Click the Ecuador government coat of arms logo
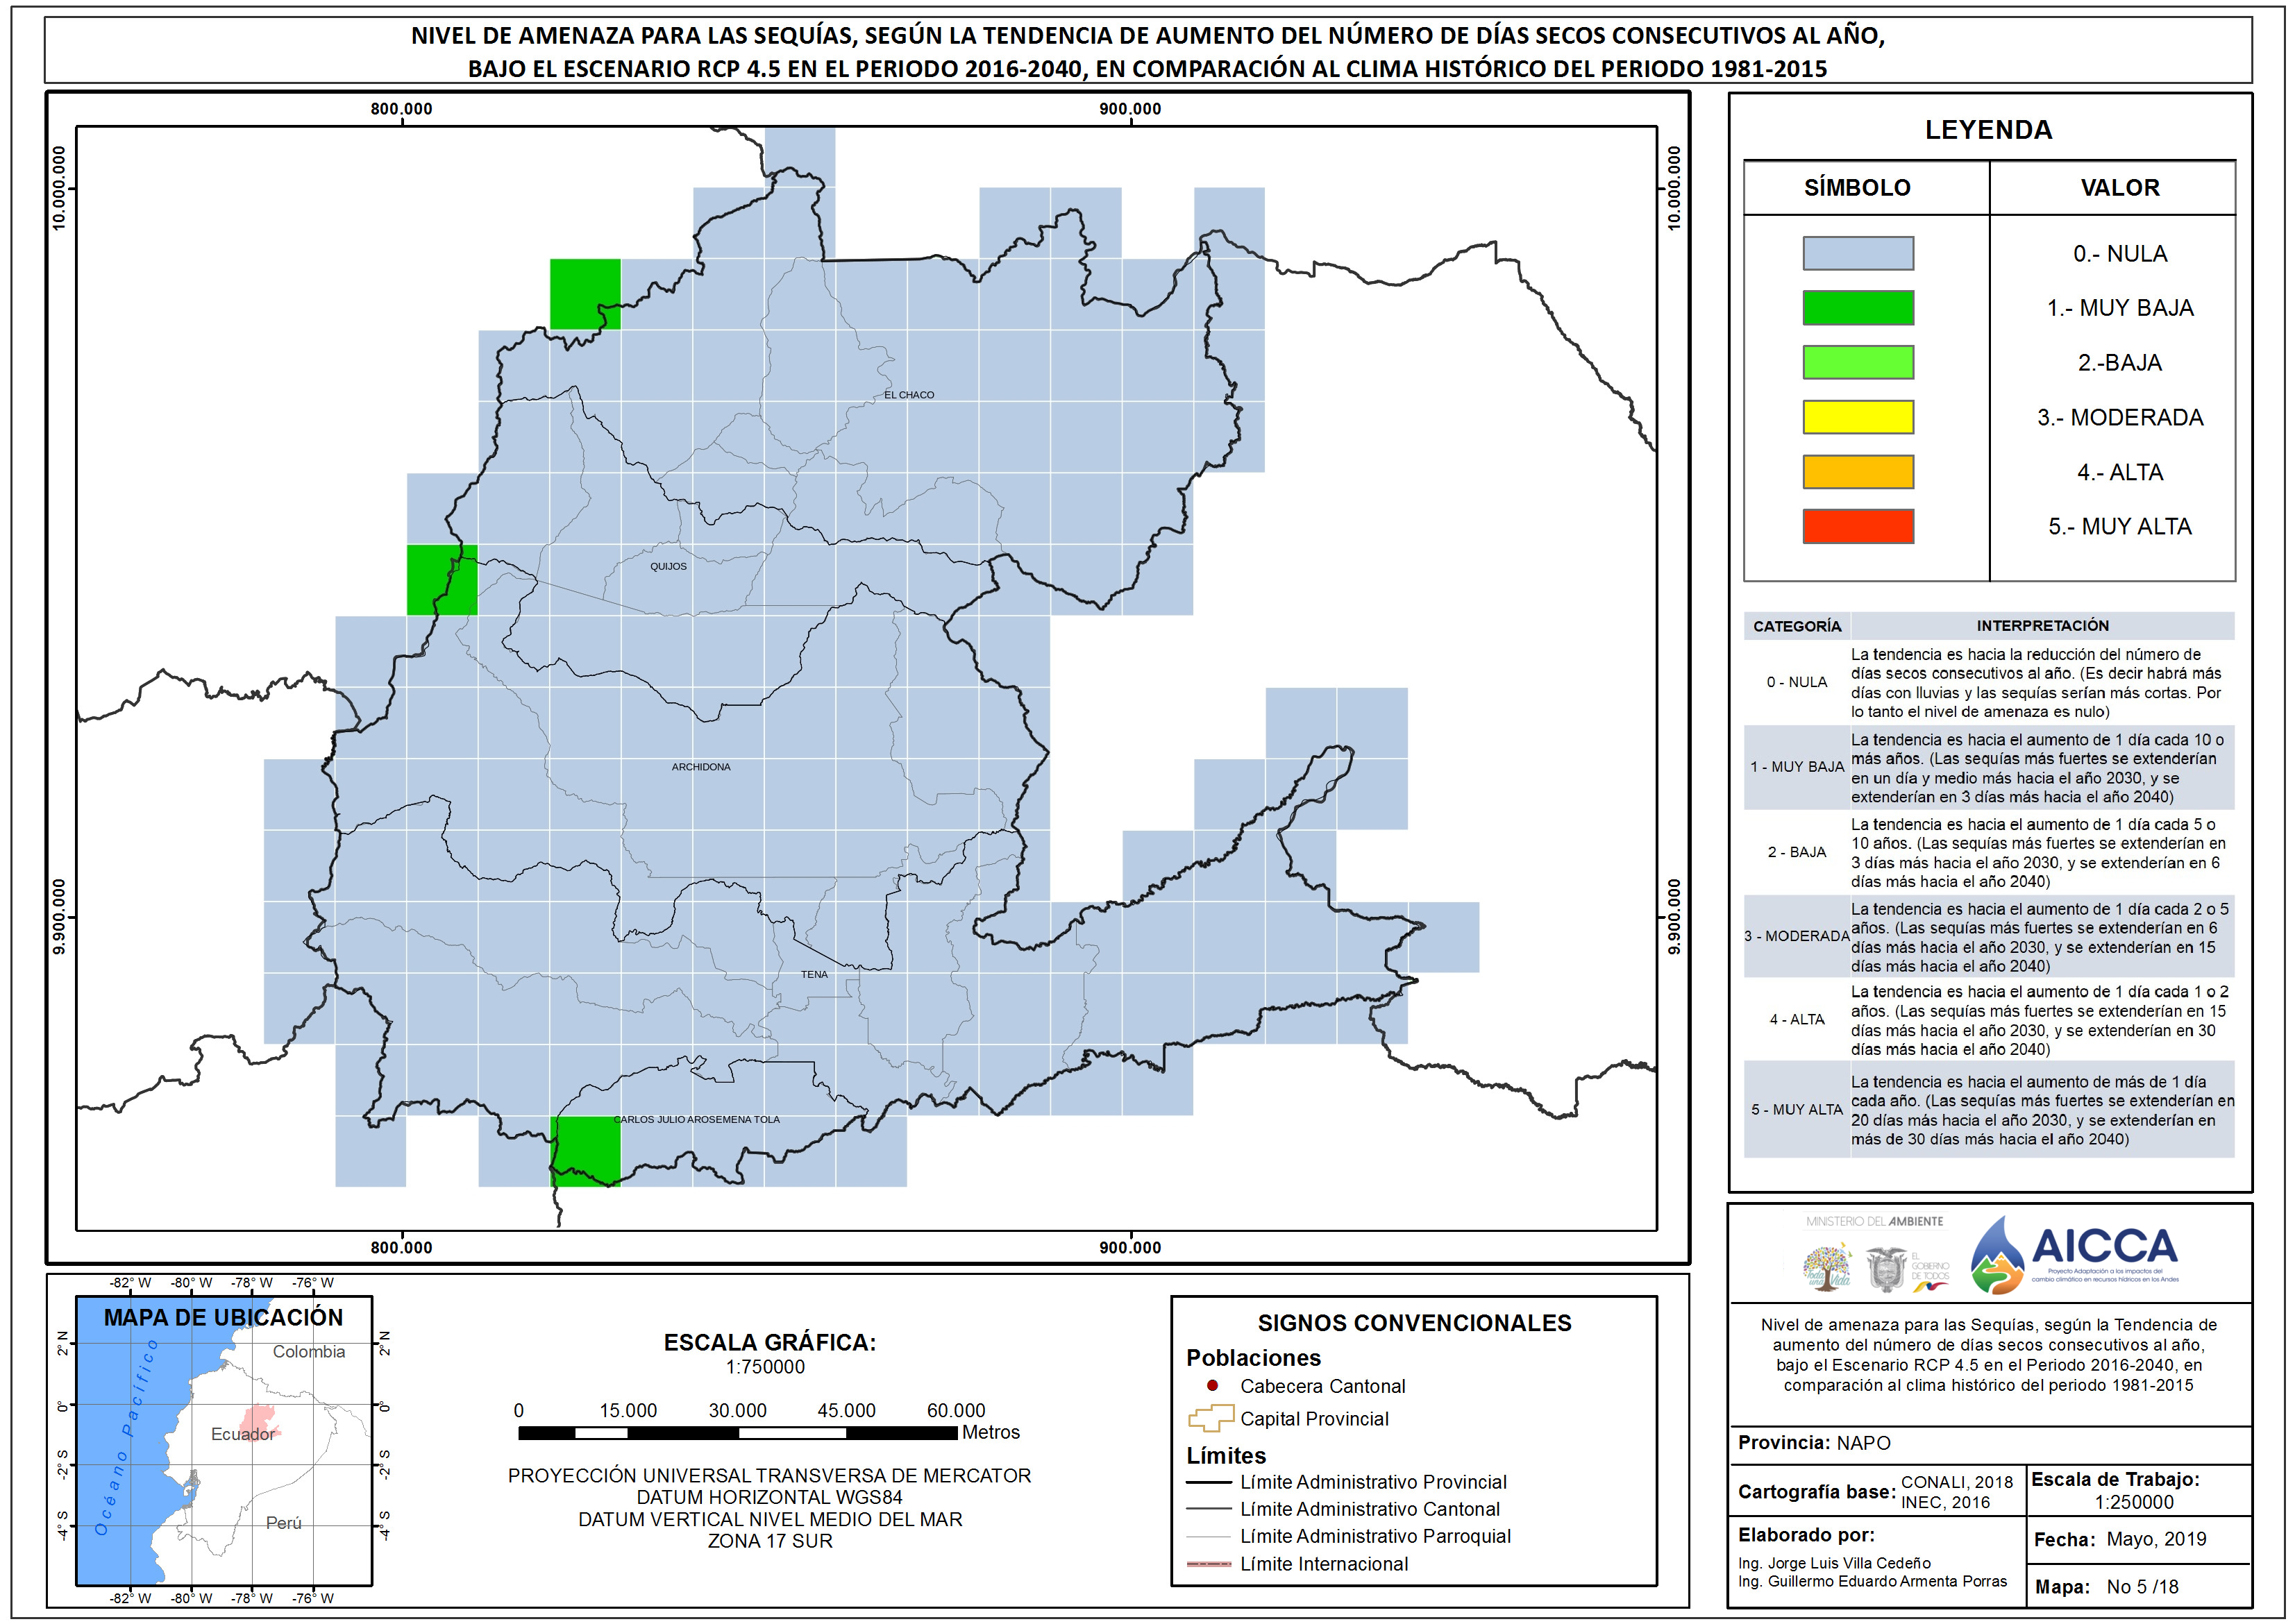The image size is (2295, 1624). click(x=1886, y=1269)
